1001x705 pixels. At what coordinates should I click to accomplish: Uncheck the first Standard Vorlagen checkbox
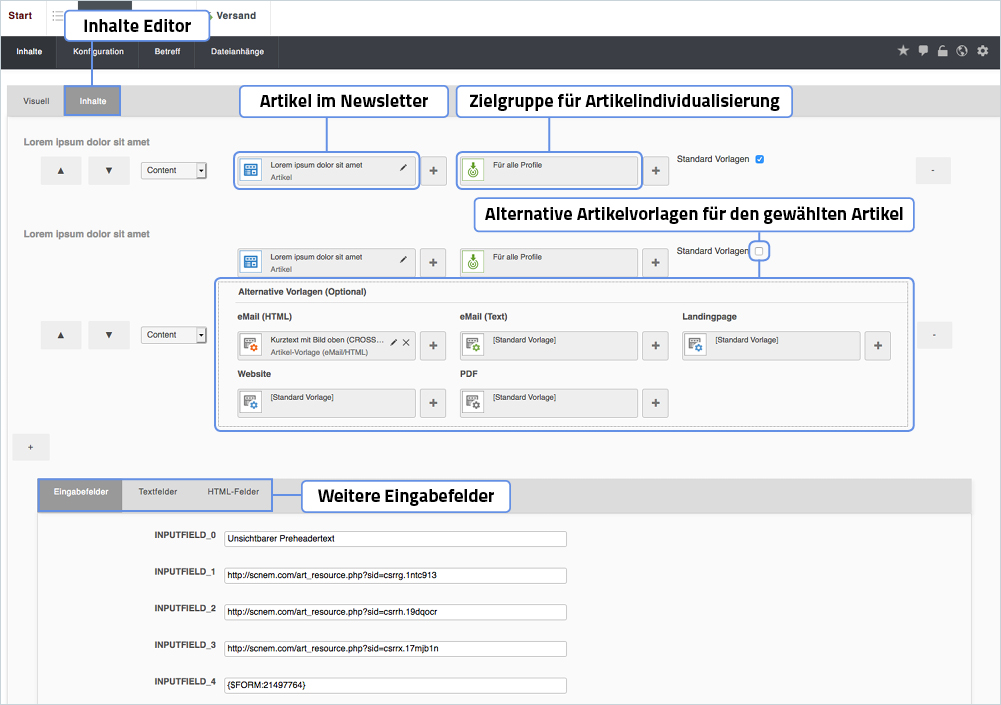[760, 159]
